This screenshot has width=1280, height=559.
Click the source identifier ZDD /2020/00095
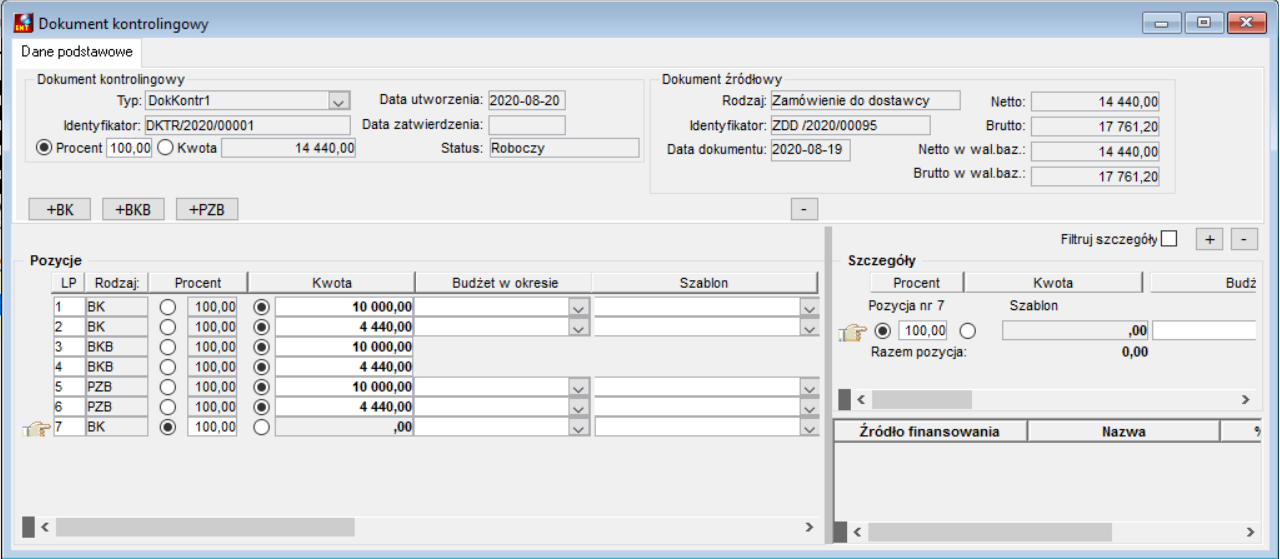coord(850,125)
